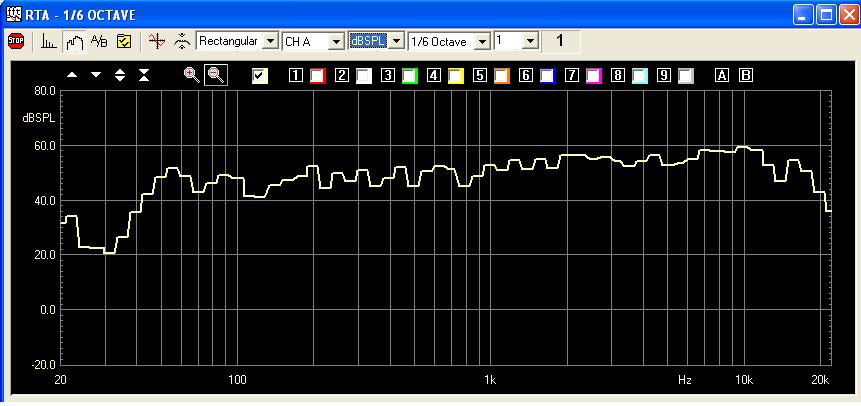This screenshot has height=406, width=861.
Task: Click the B button beside memories
Action: tap(745, 75)
